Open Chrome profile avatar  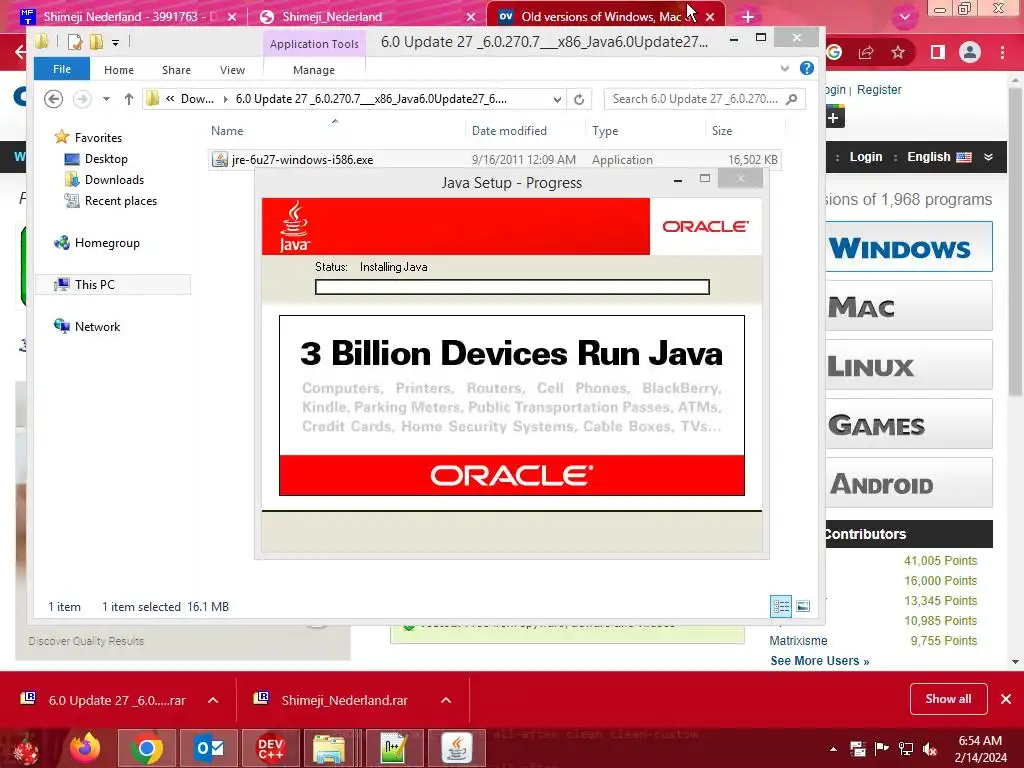(x=970, y=52)
